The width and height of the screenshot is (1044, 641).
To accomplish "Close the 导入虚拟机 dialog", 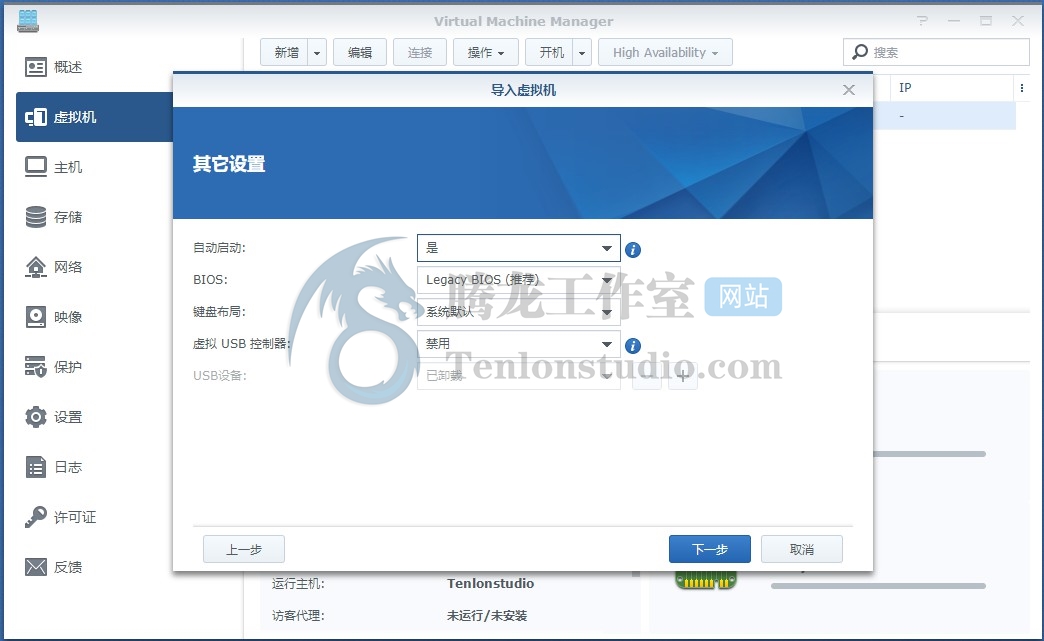I will [848, 90].
